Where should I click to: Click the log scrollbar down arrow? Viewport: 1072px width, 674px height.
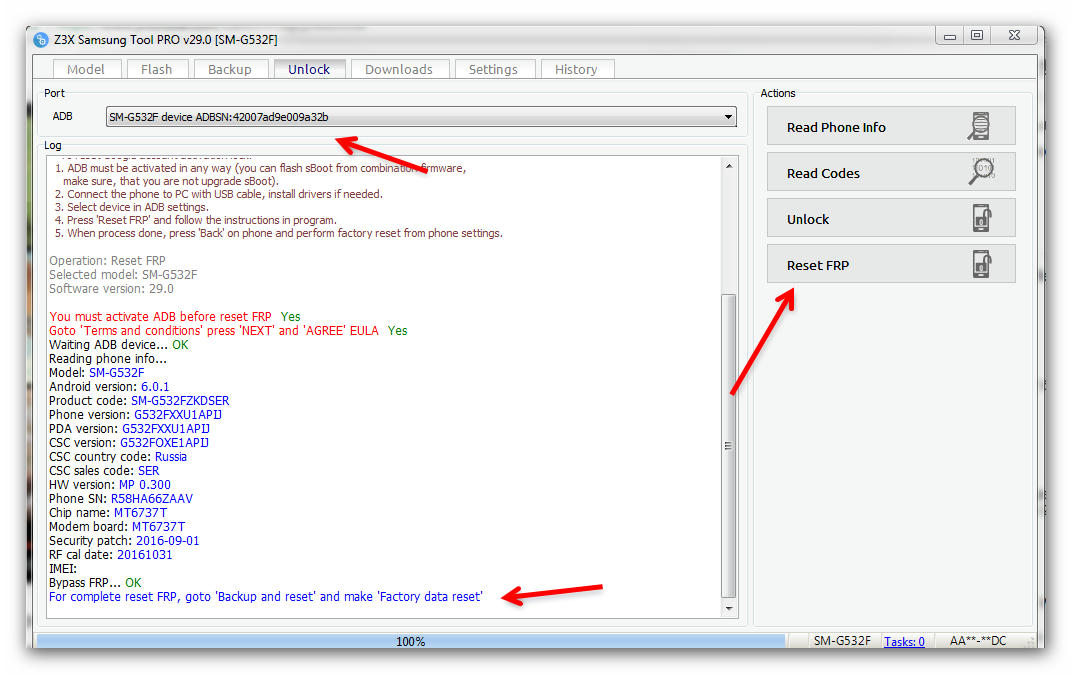(729, 608)
